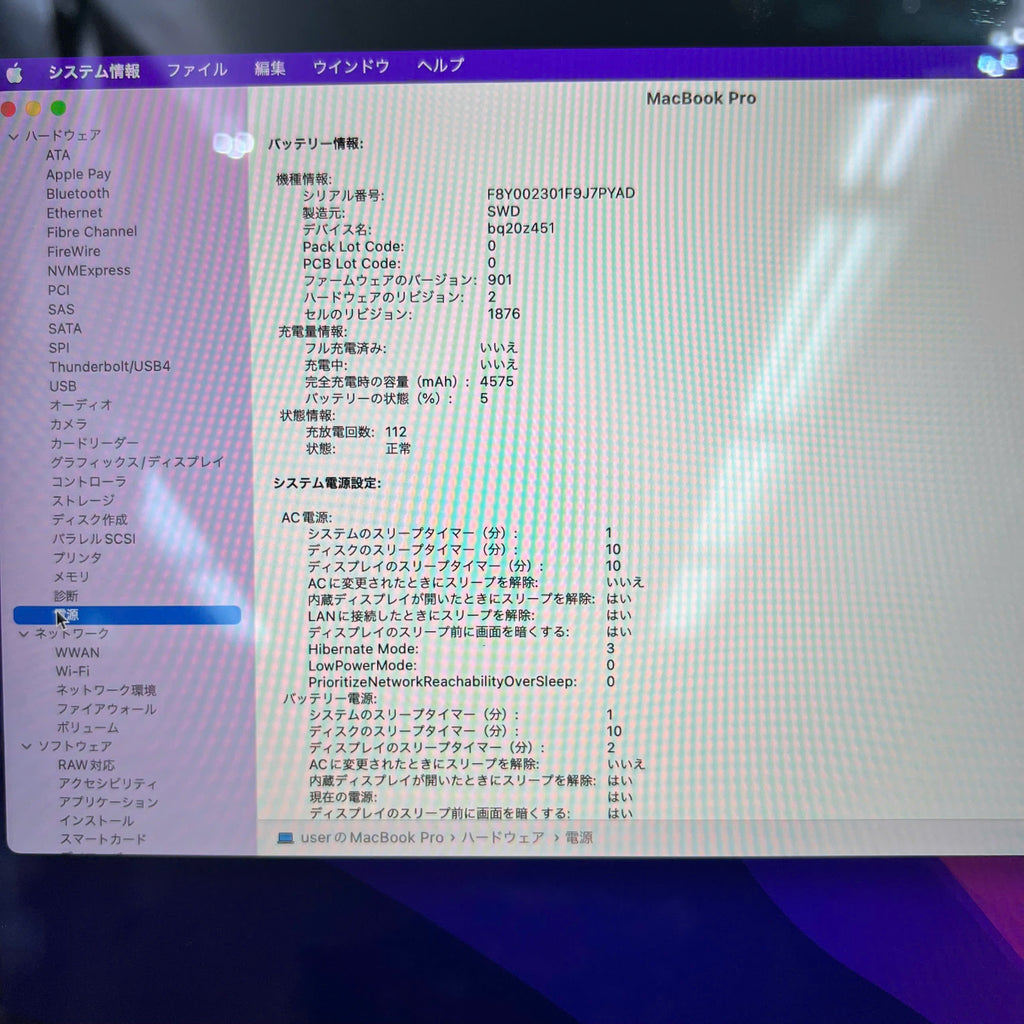Open the 編集 menu
Viewport: 1024px width, 1024px height.
point(270,68)
